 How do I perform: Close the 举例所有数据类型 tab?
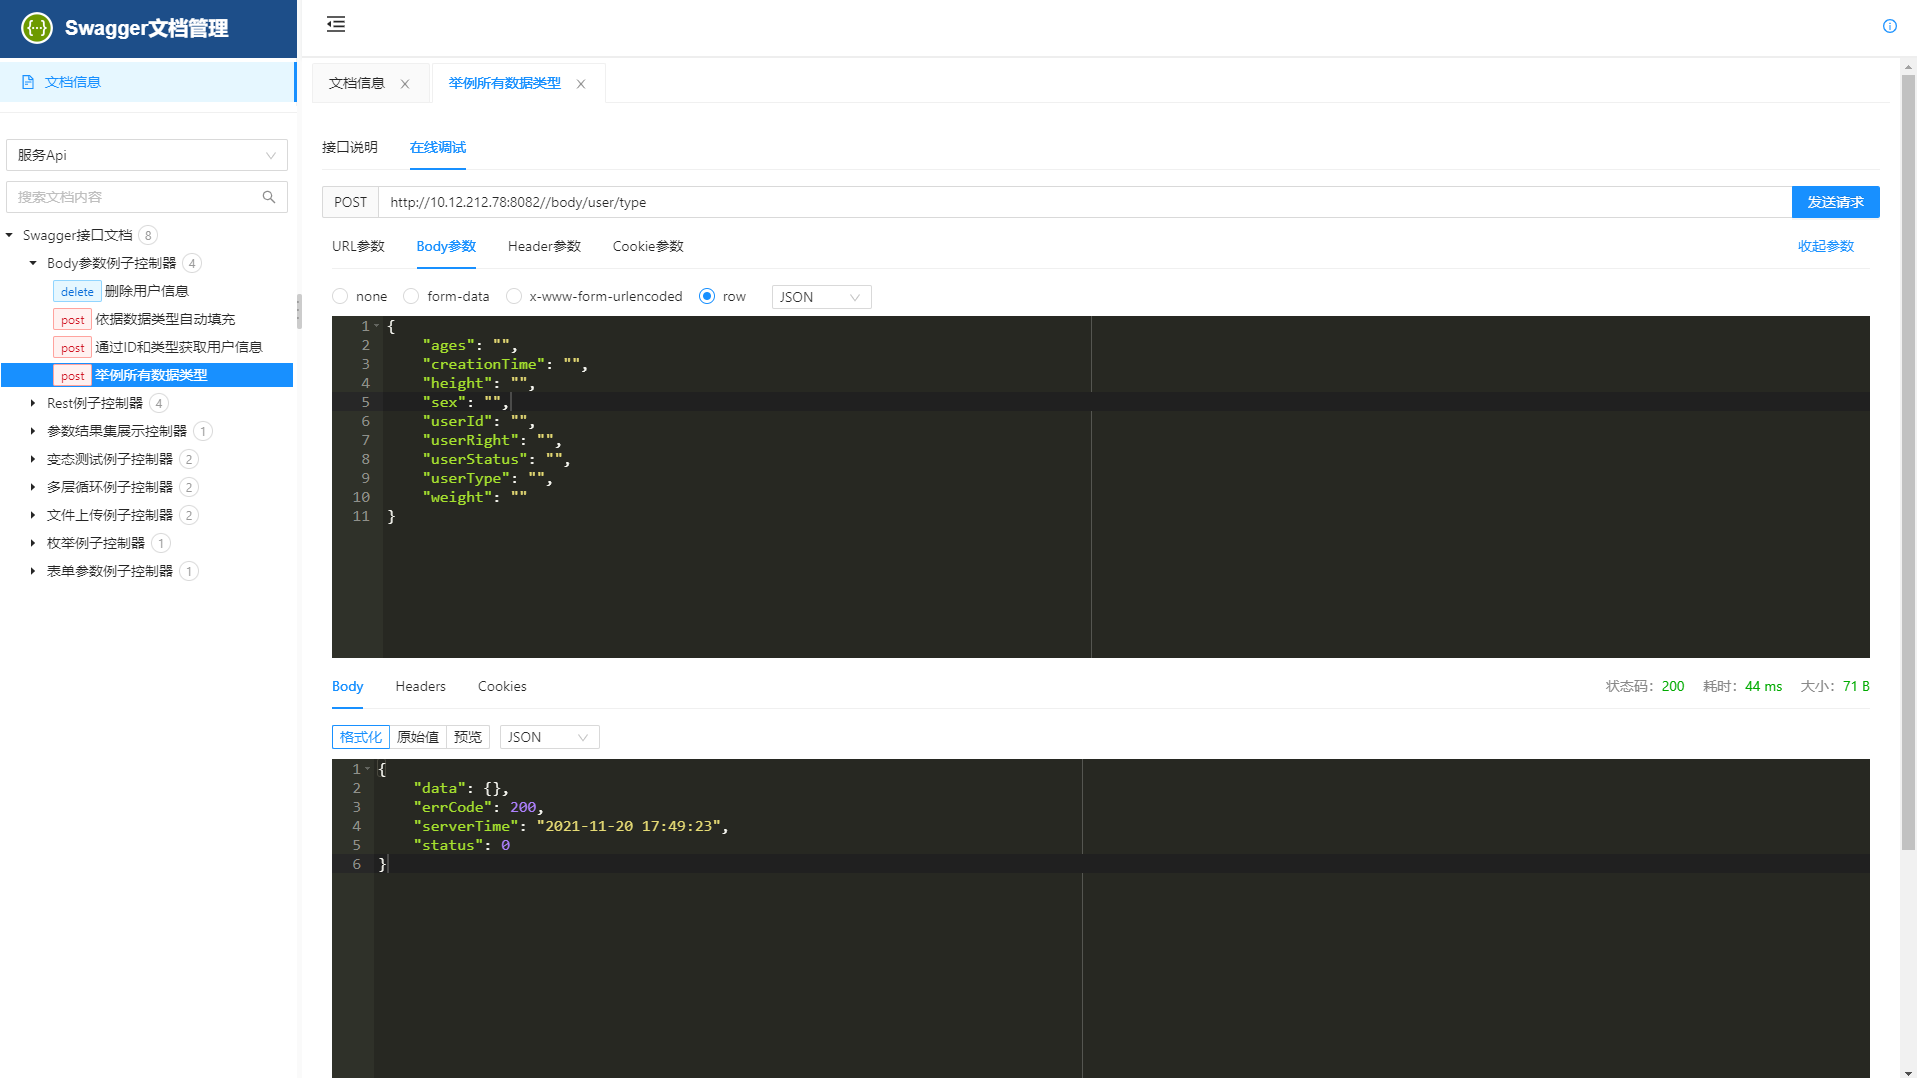[x=581, y=84]
